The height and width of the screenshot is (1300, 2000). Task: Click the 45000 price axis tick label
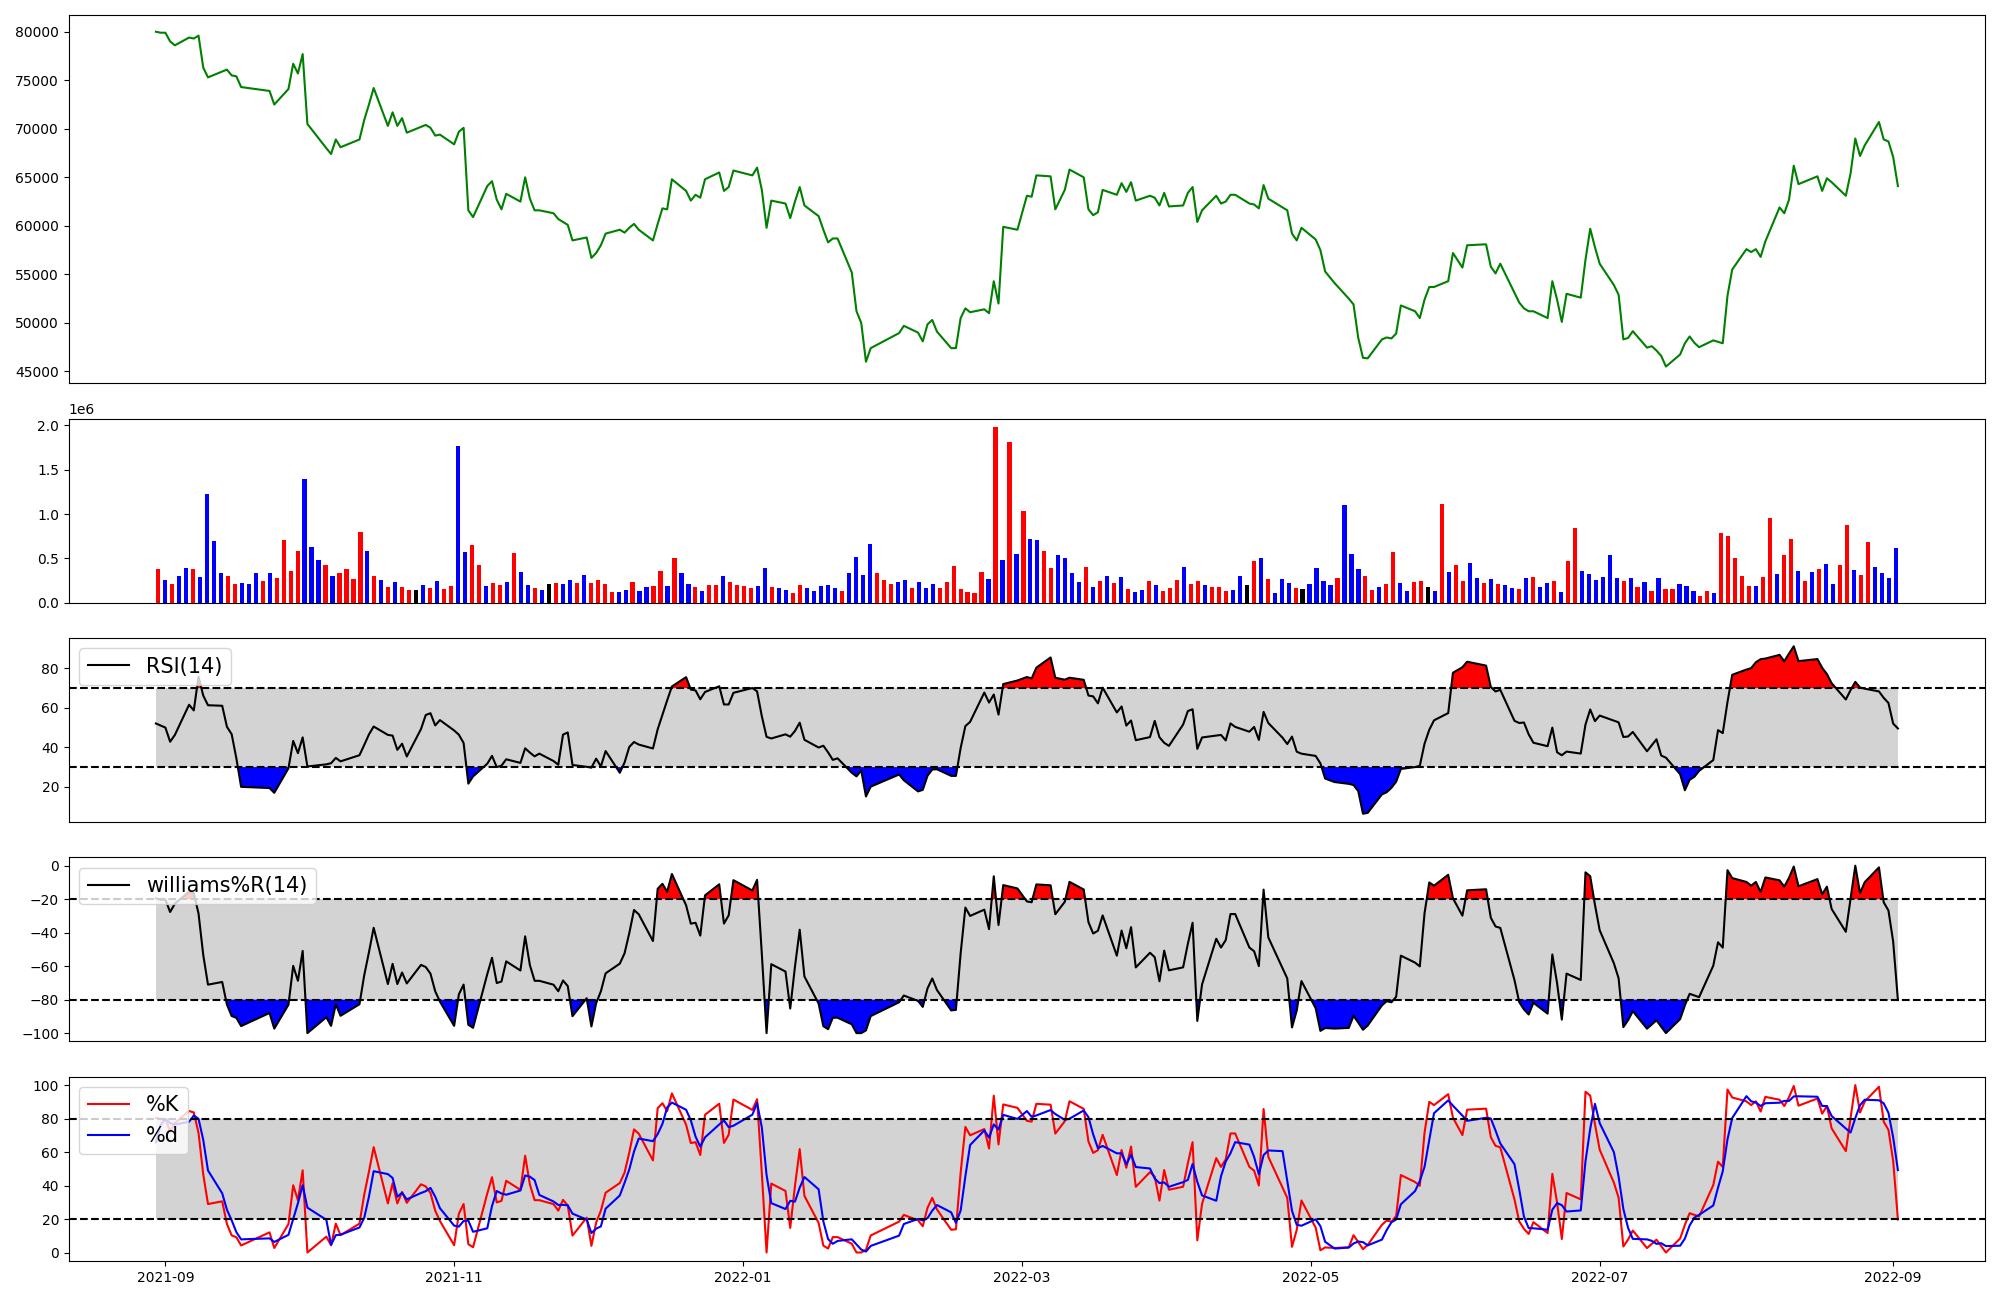tap(37, 372)
